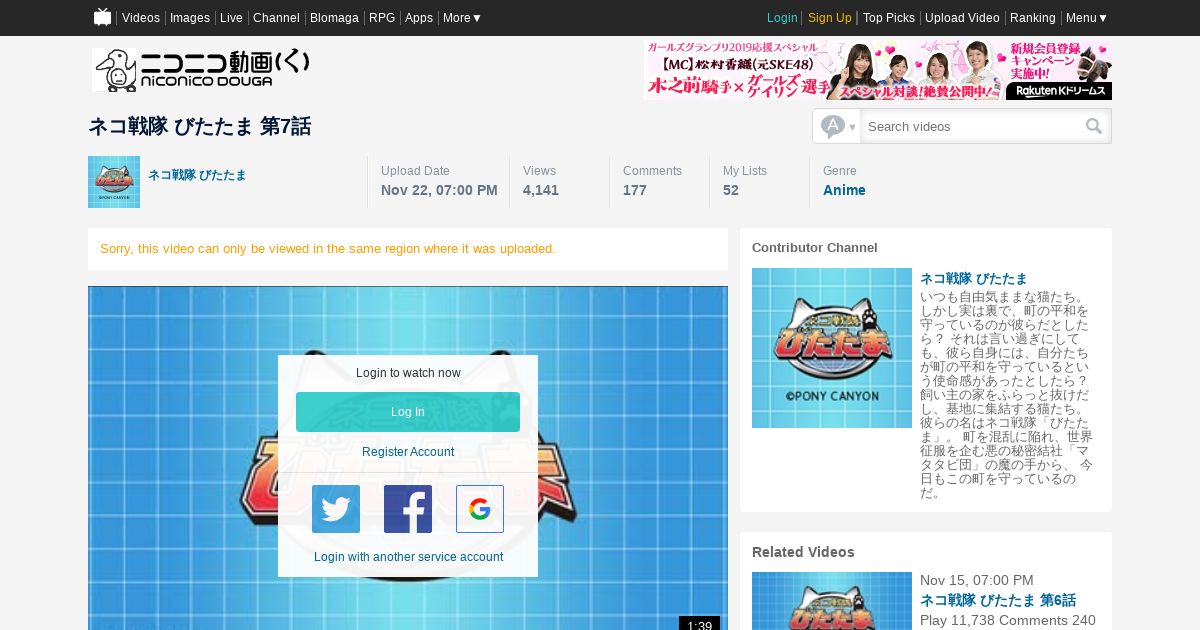Open the Apps menu item

(419, 18)
